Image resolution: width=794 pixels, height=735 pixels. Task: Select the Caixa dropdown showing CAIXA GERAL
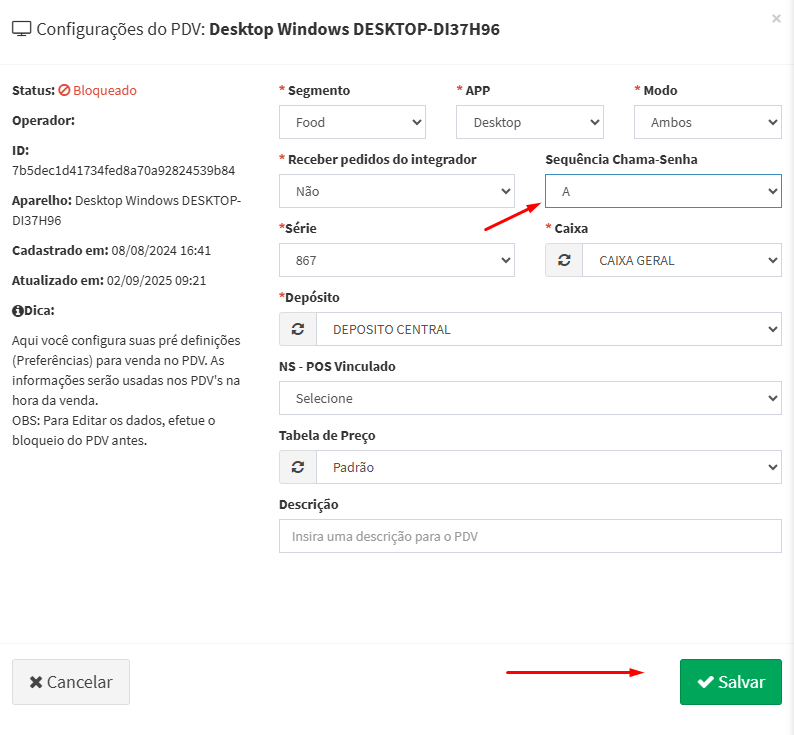coord(682,260)
